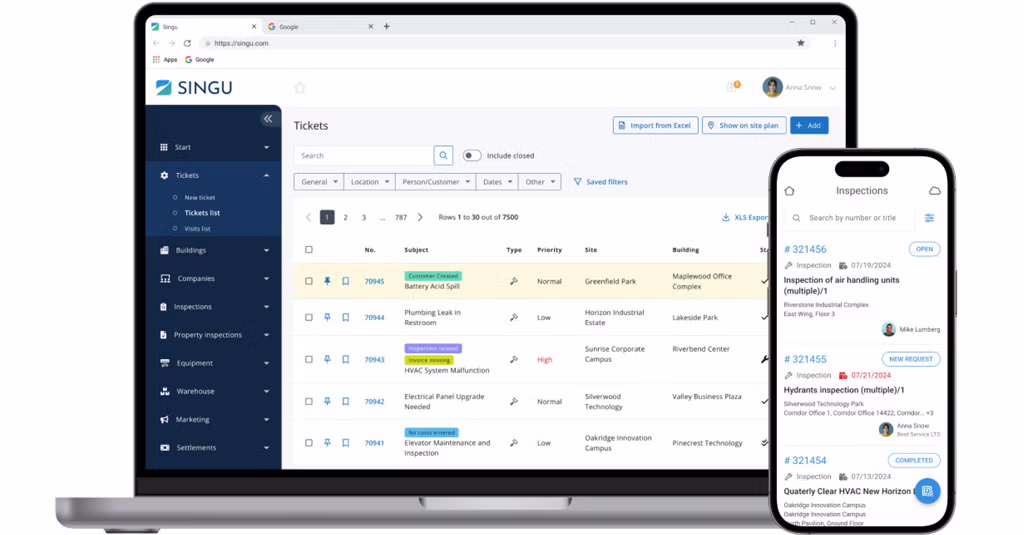Select checkbox for ticket 70941

coord(309,443)
